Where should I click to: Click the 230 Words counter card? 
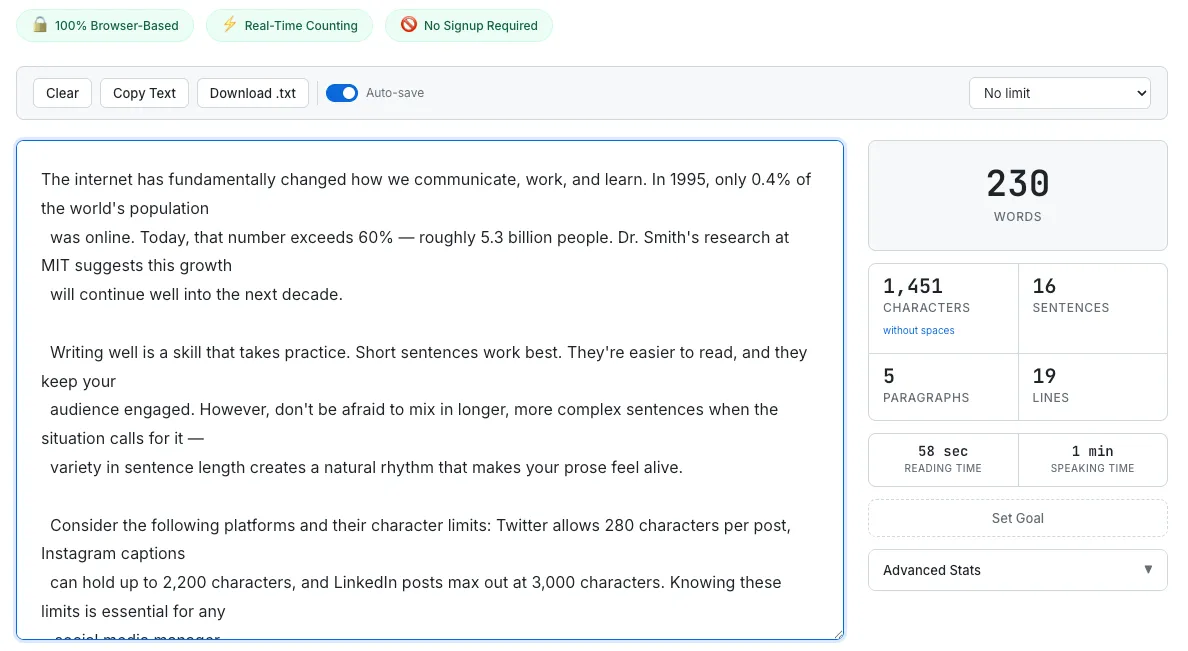pyautogui.click(x=1017, y=194)
